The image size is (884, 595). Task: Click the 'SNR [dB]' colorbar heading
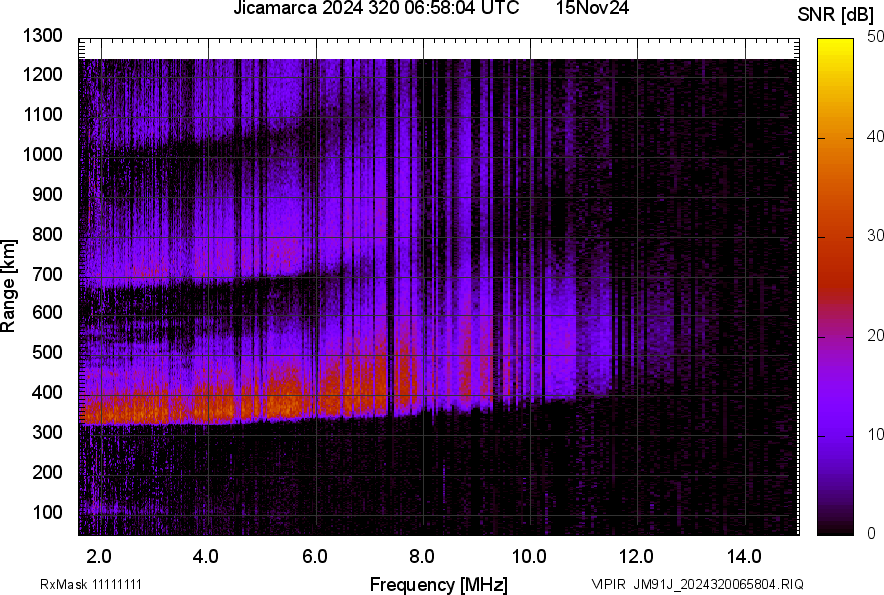[x=834, y=14]
